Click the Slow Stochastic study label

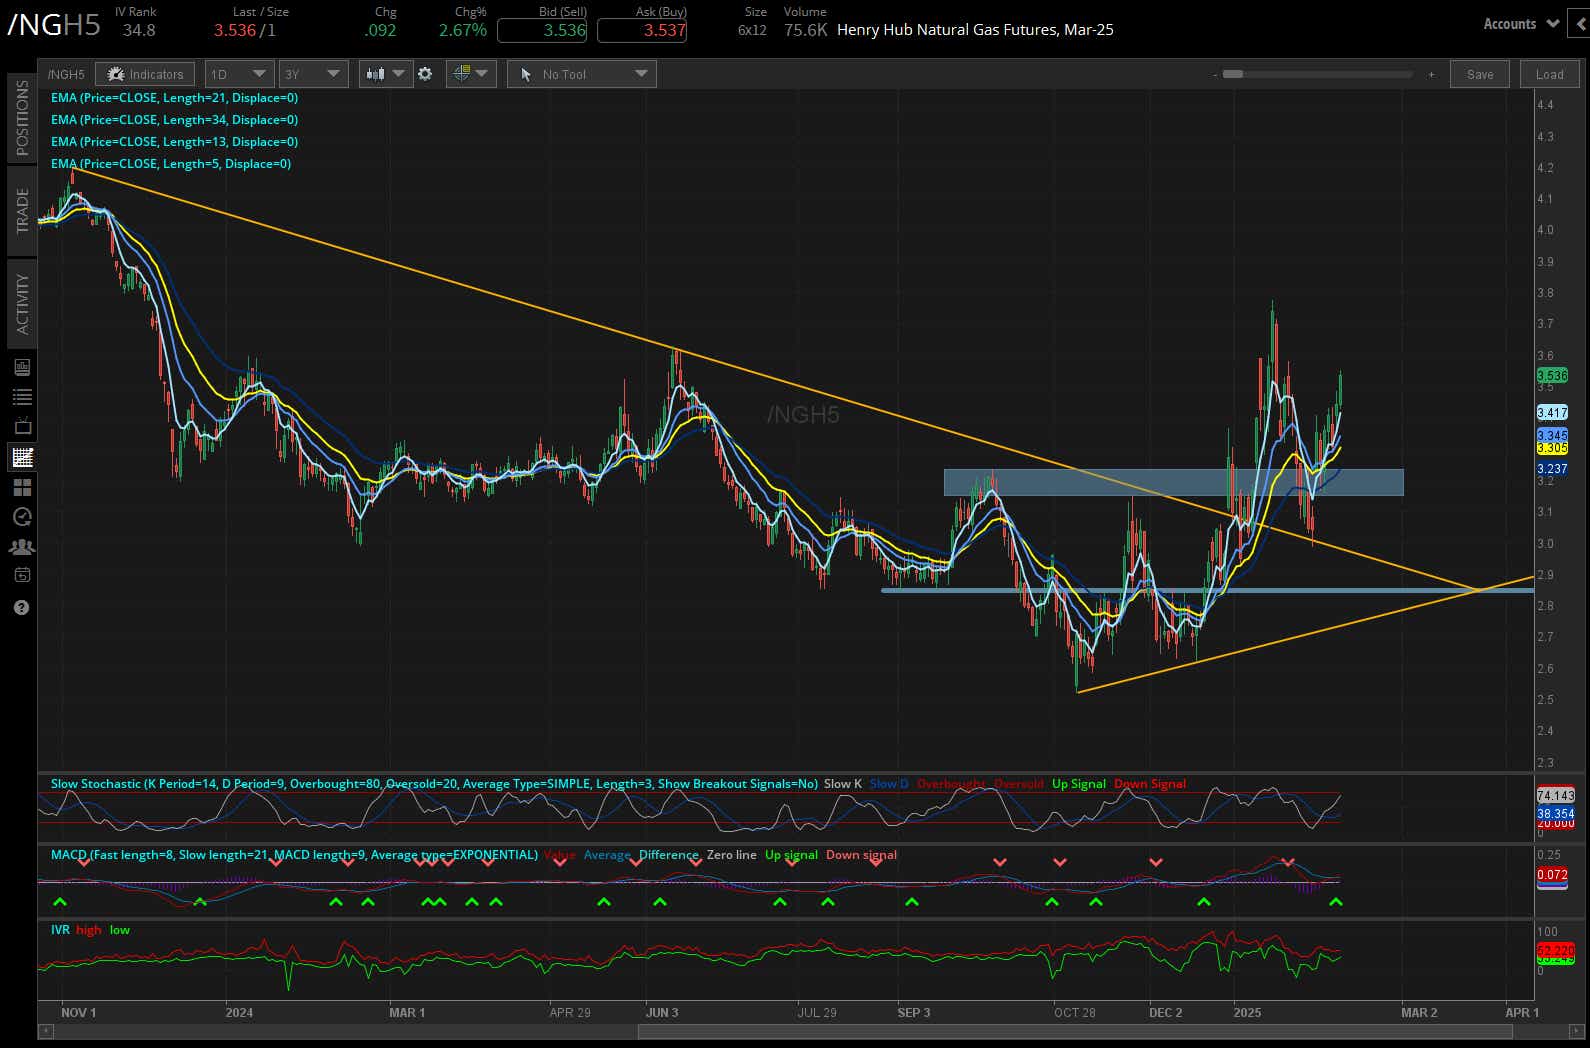point(434,784)
